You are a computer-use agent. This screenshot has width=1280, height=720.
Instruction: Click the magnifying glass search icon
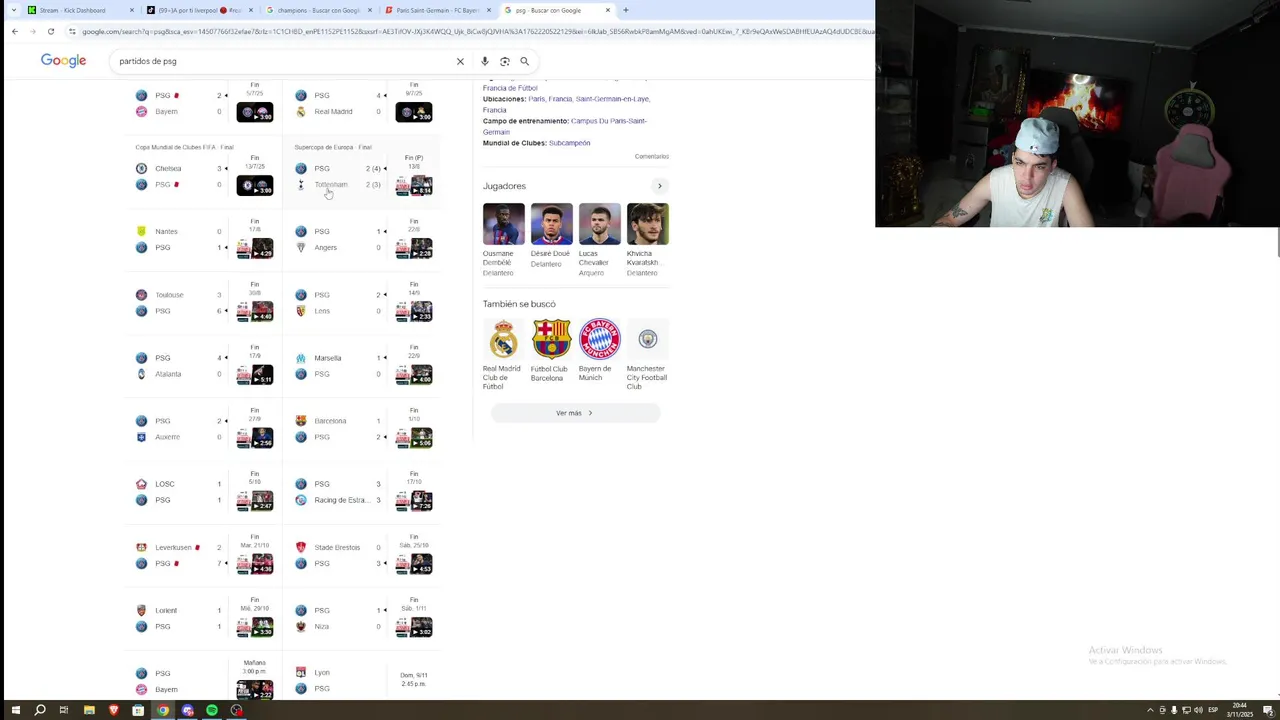coord(524,61)
